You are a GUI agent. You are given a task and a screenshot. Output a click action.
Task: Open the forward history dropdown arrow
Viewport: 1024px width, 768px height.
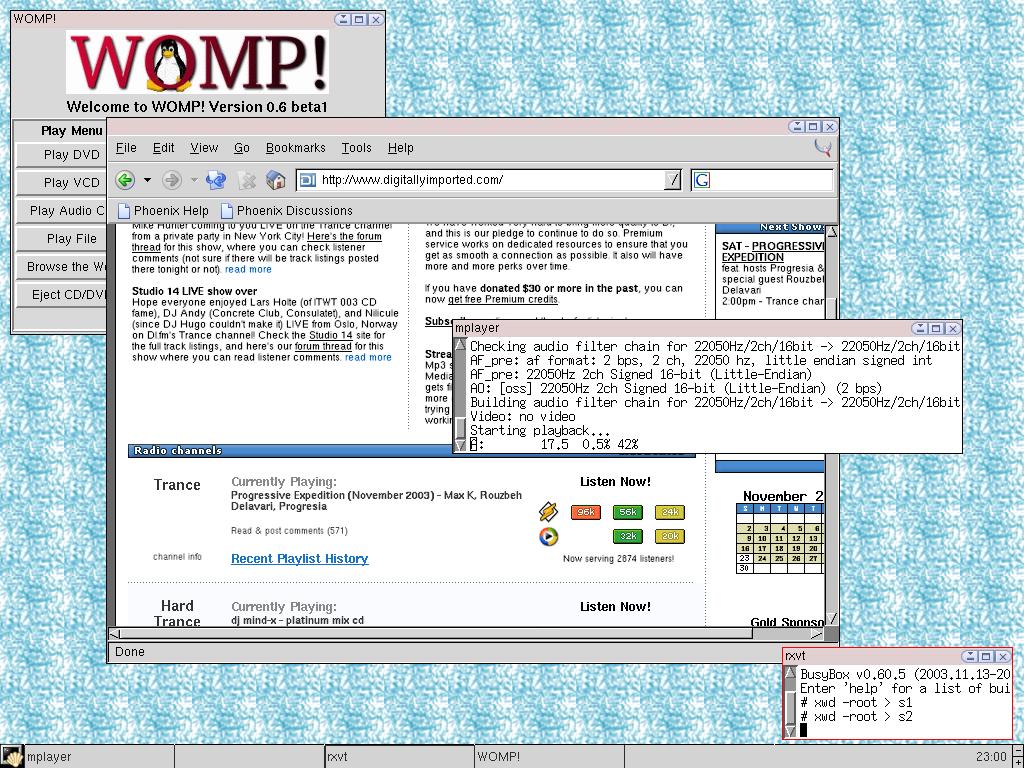coord(194,180)
